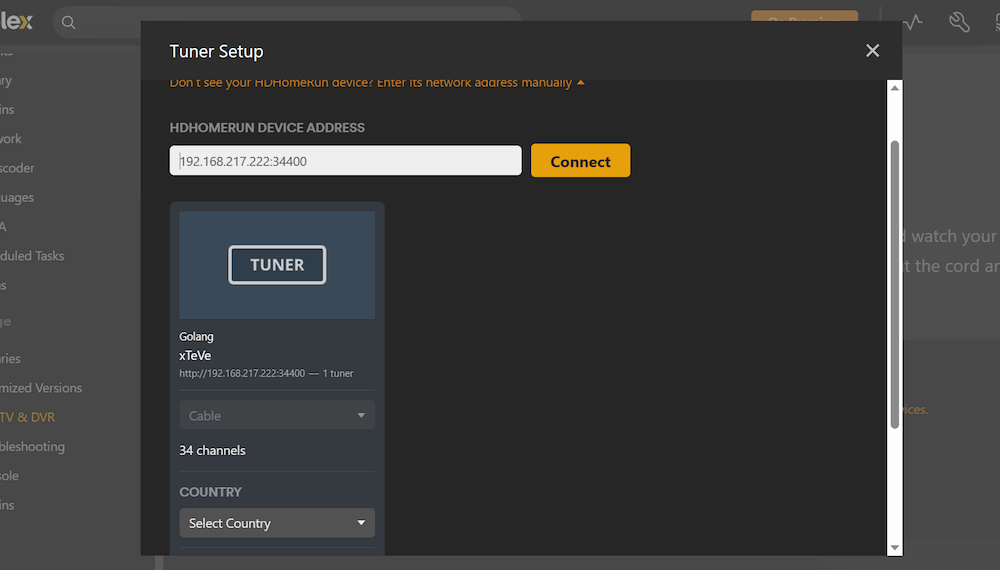Screen dimensions: 1000x570
Task: Open Scheduled Tasks in the sidebar
Action: coord(32,256)
